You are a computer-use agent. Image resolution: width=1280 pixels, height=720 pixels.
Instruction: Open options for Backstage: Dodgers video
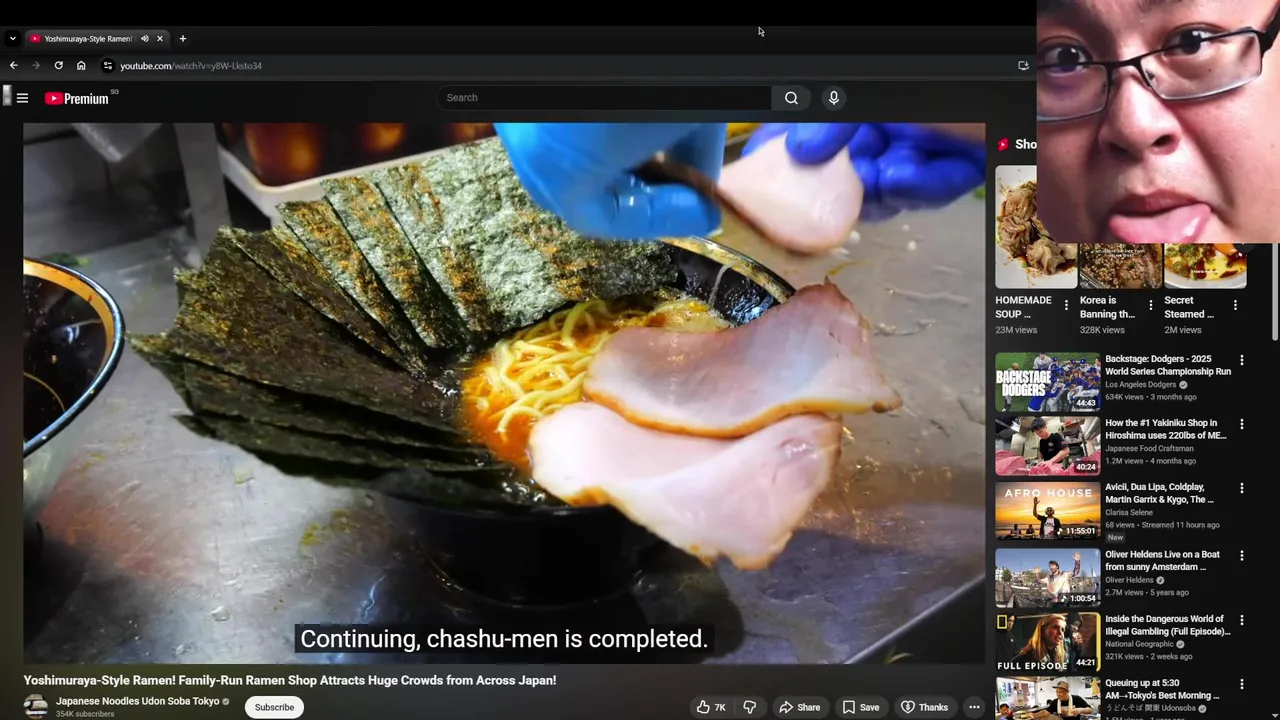click(1242, 360)
